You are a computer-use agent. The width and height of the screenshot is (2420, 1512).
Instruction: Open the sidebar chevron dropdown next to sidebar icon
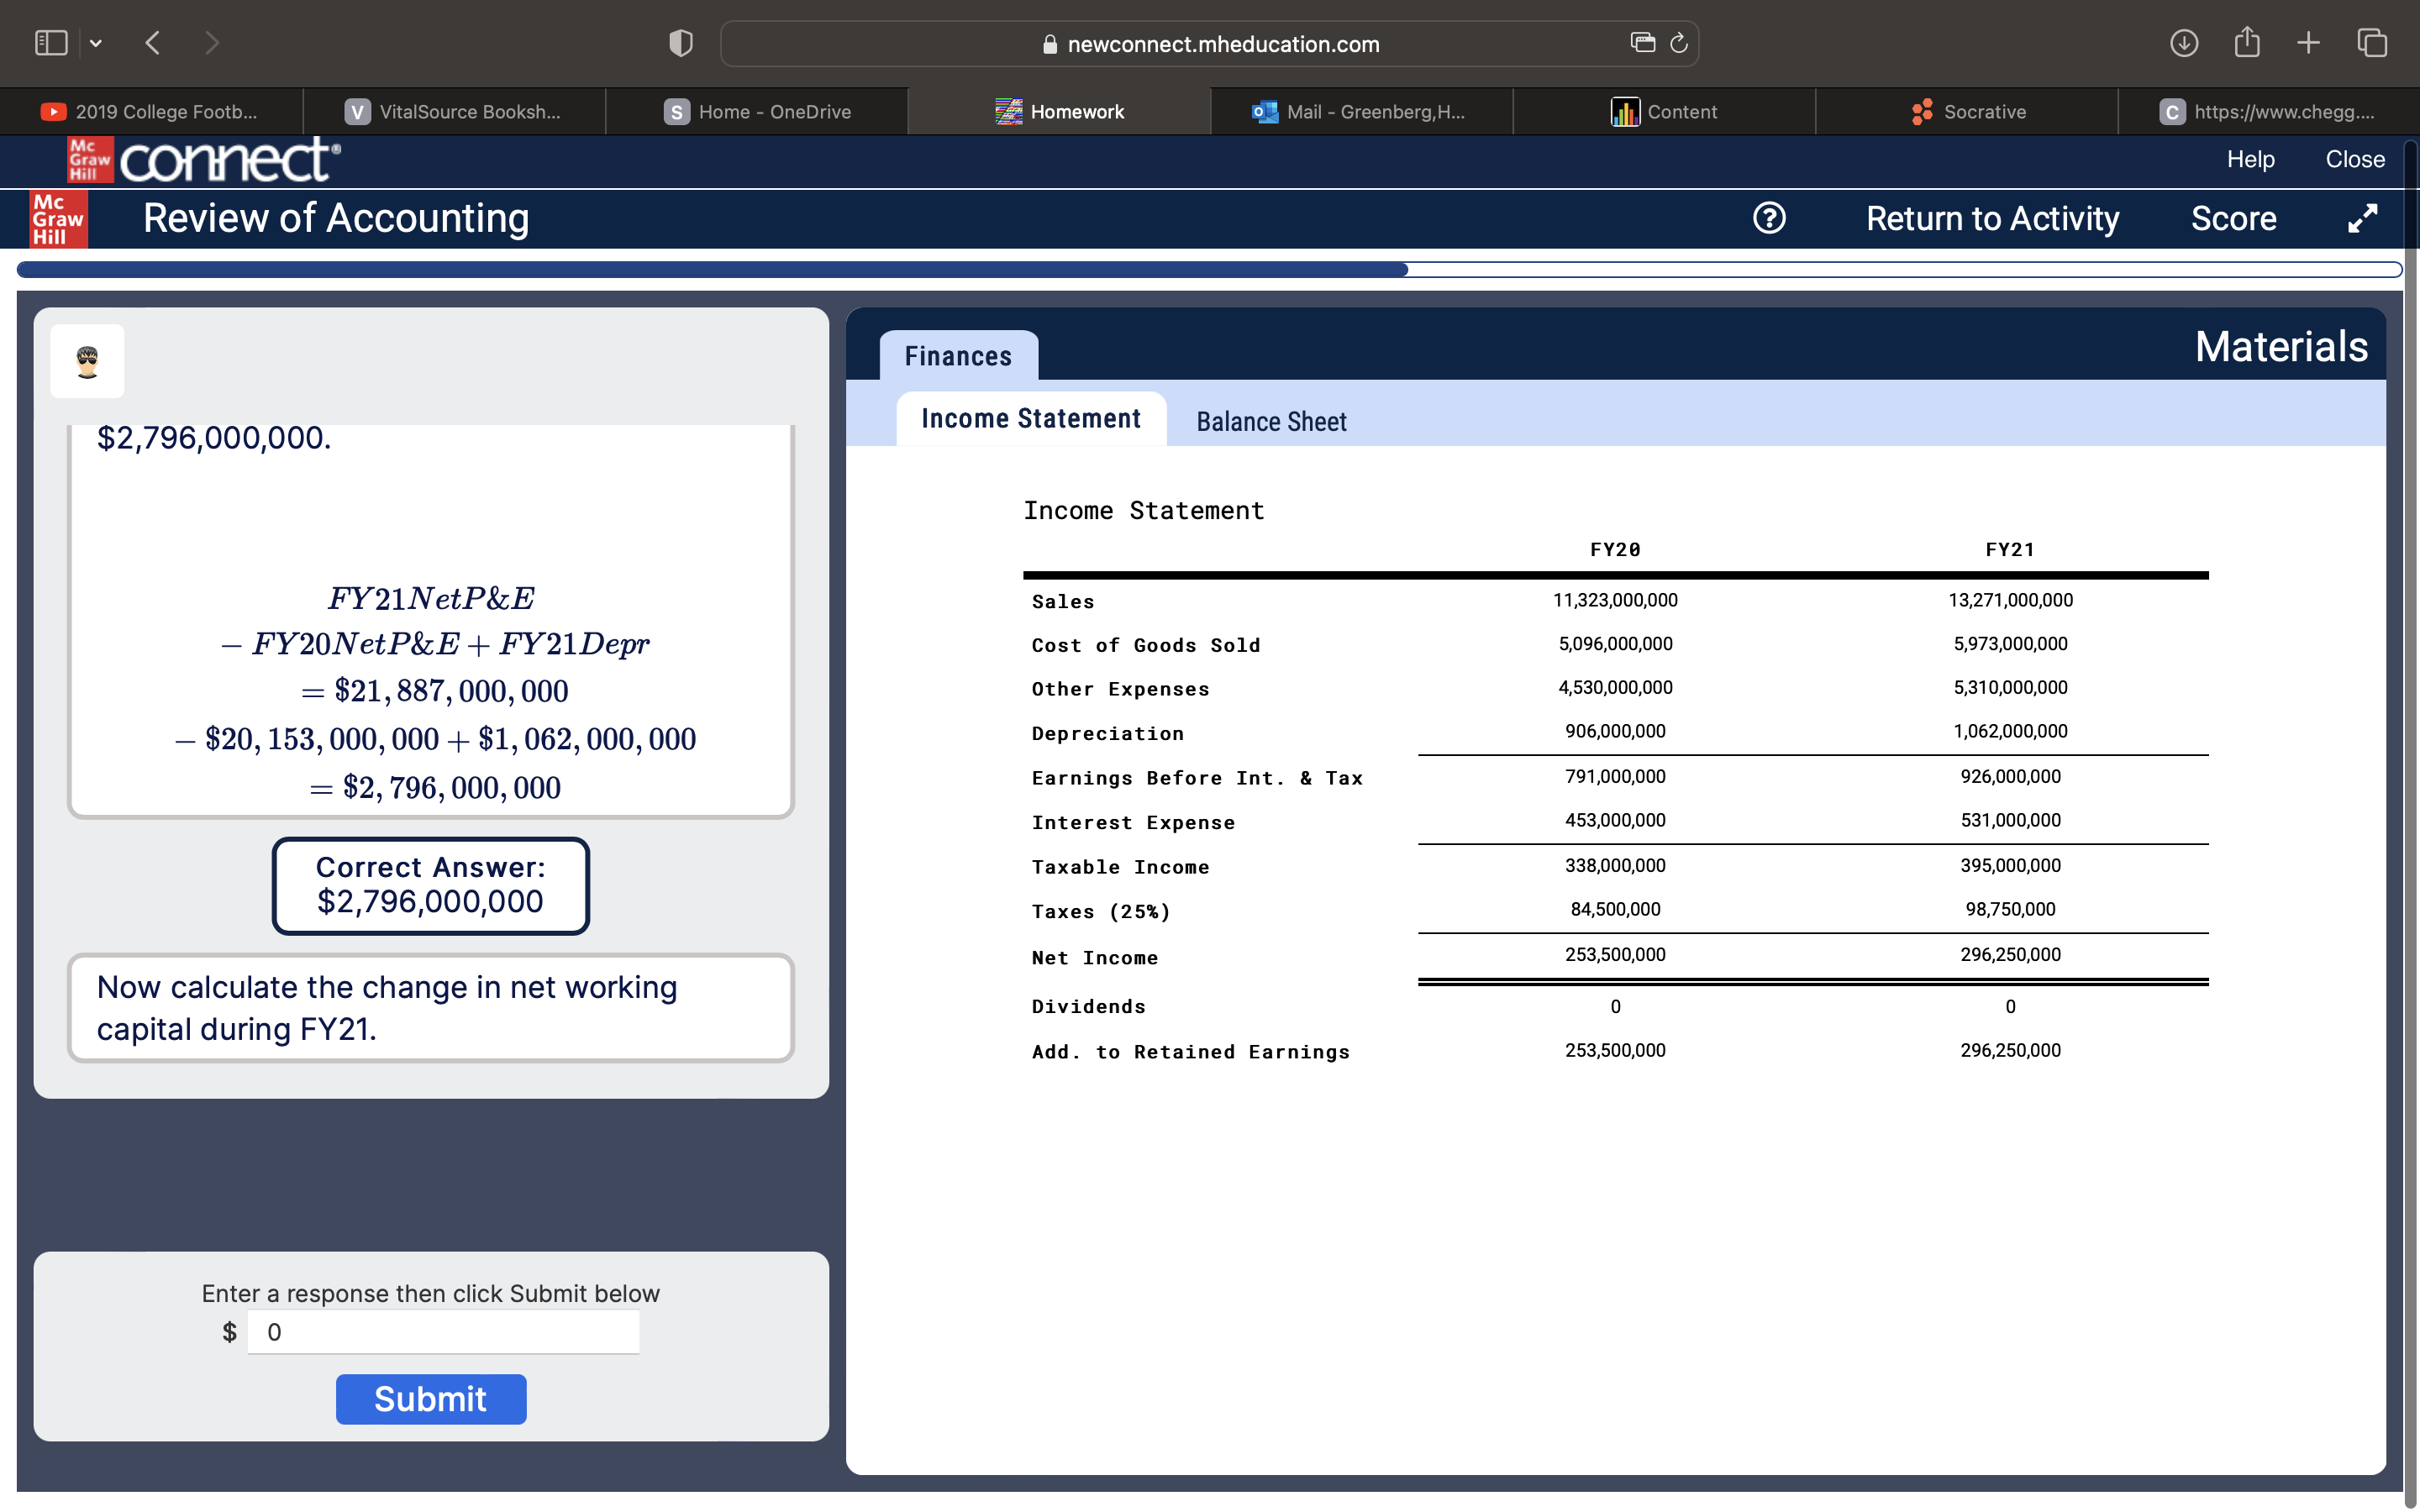click(97, 43)
